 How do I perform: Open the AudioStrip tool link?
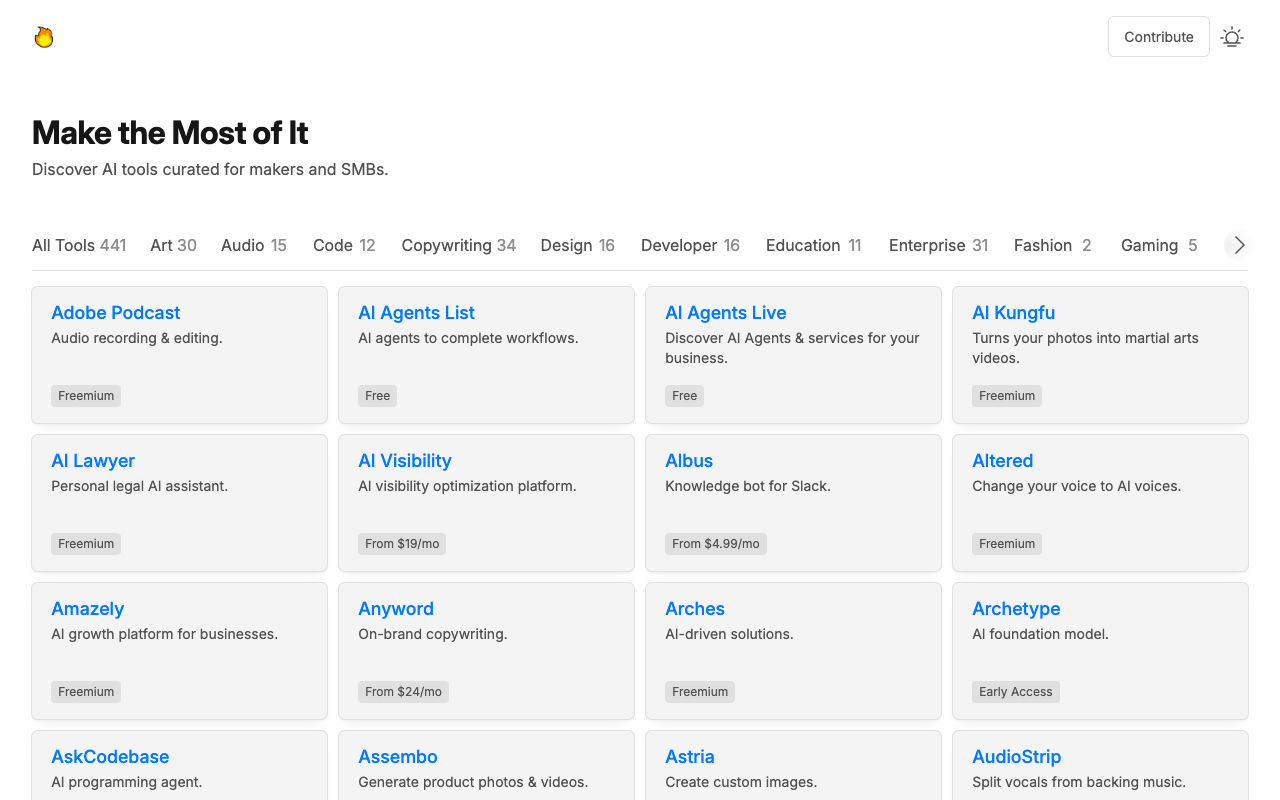point(1016,757)
